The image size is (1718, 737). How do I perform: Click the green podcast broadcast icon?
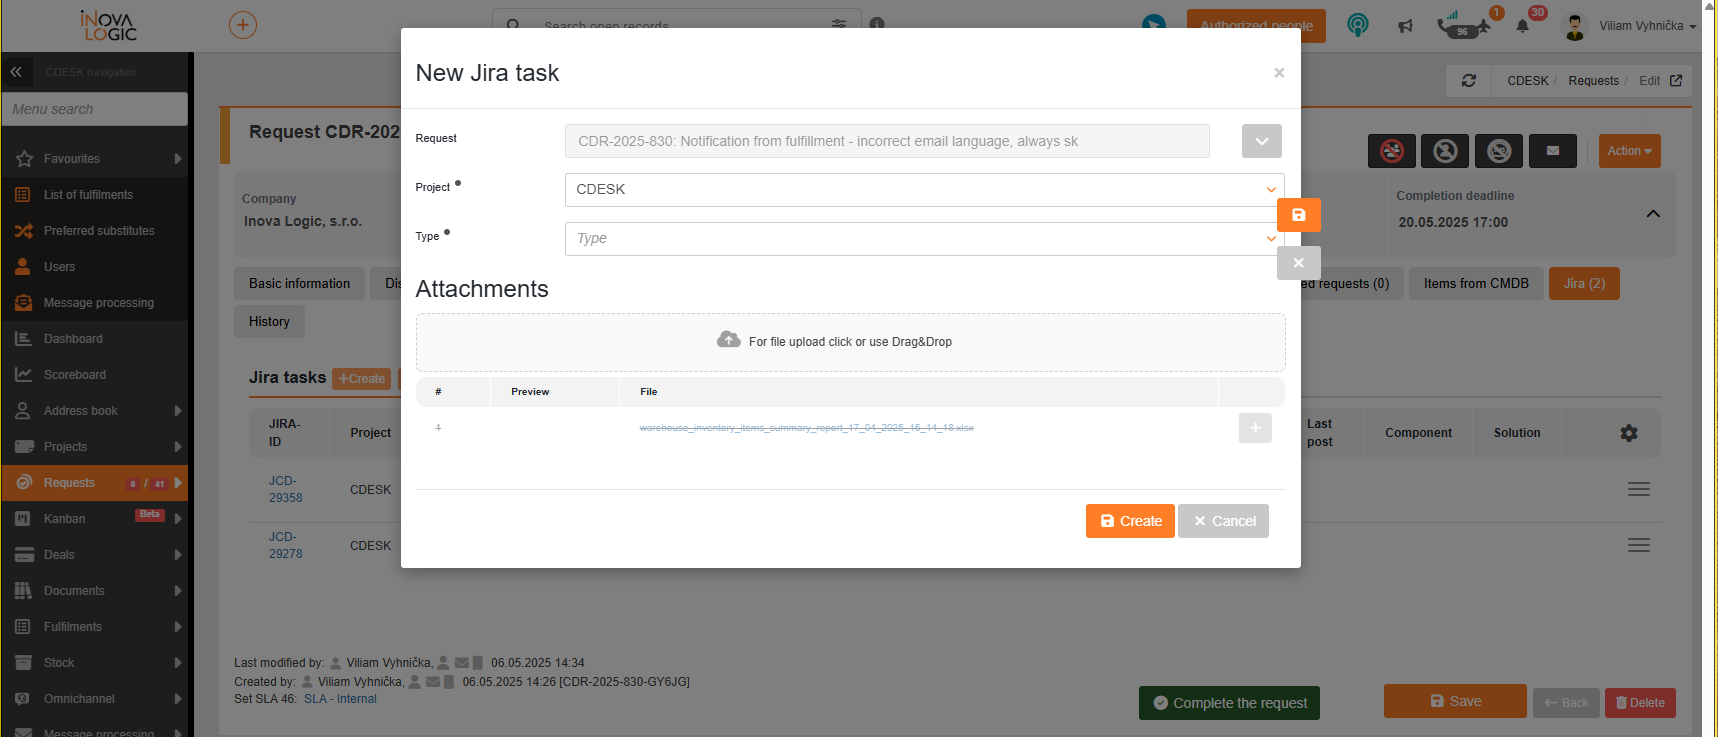tap(1357, 25)
